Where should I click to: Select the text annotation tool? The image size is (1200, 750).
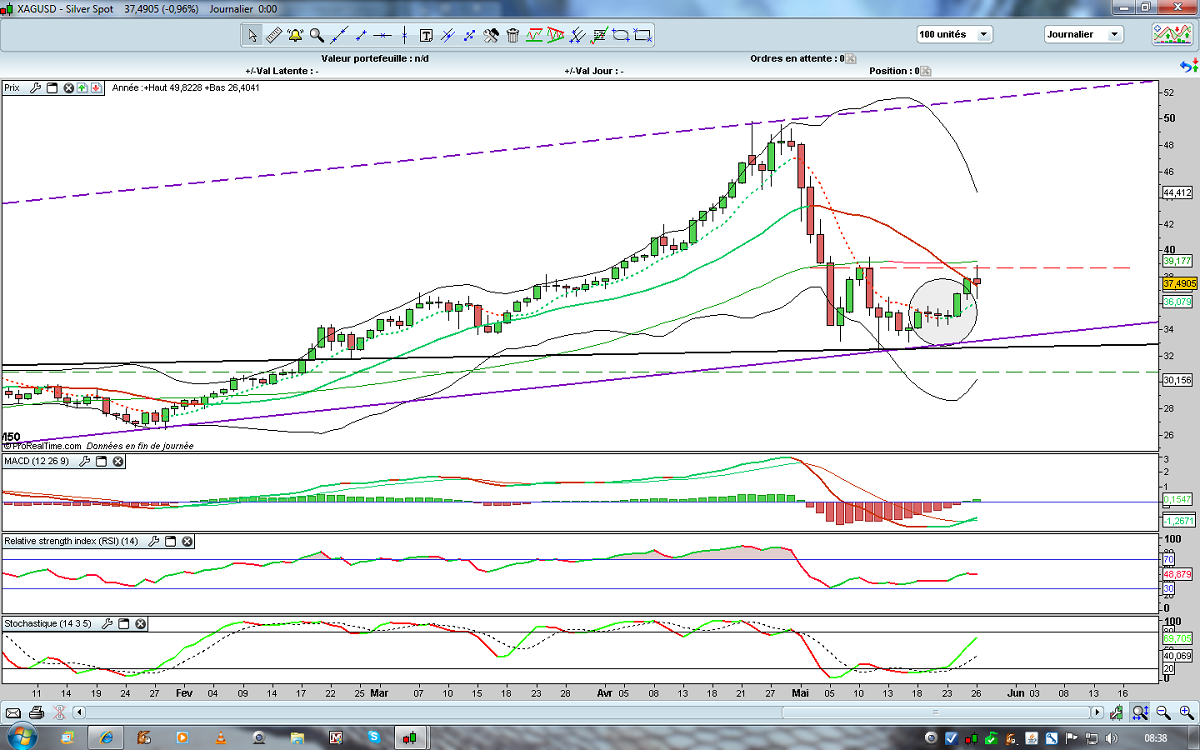(426, 35)
